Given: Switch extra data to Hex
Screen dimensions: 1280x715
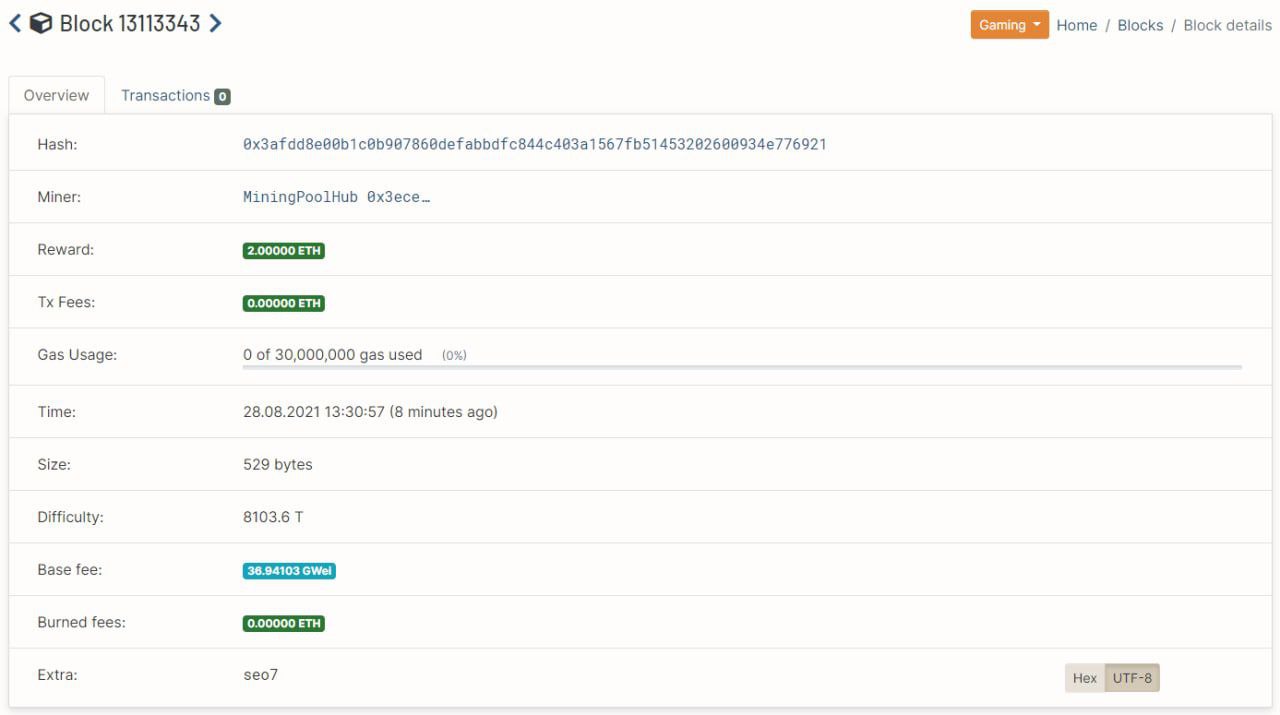Looking at the screenshot, I should pos(1084,678).
